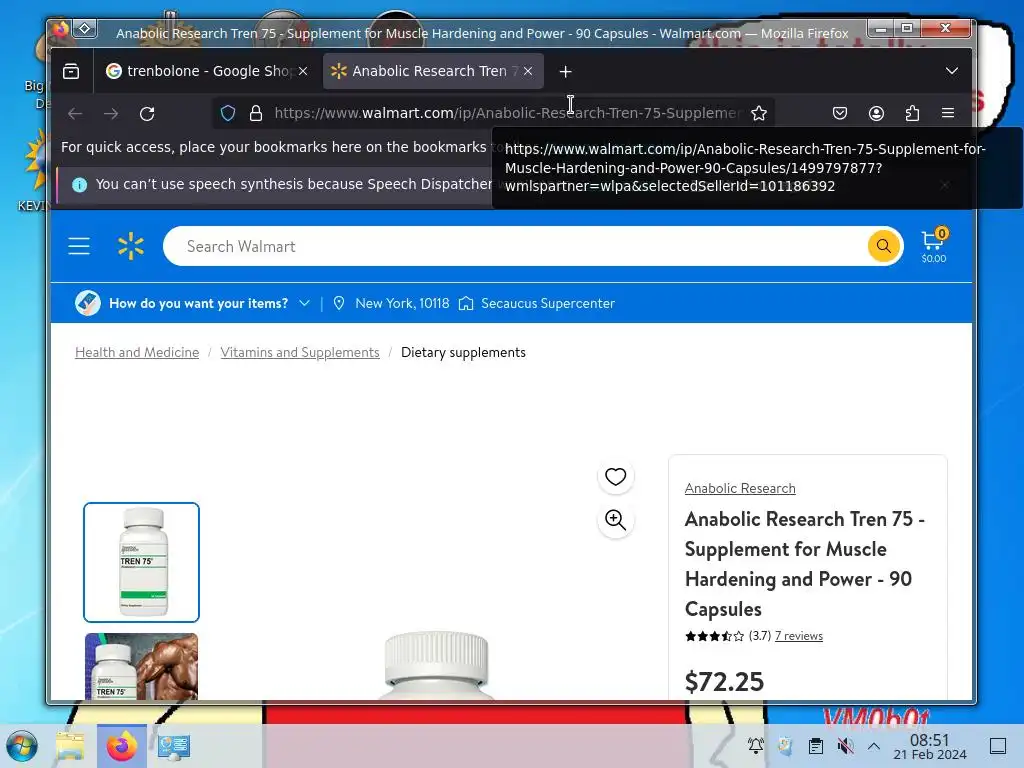
Task: Select Secaucus Supercenter store
Action: tap(537, 303)
